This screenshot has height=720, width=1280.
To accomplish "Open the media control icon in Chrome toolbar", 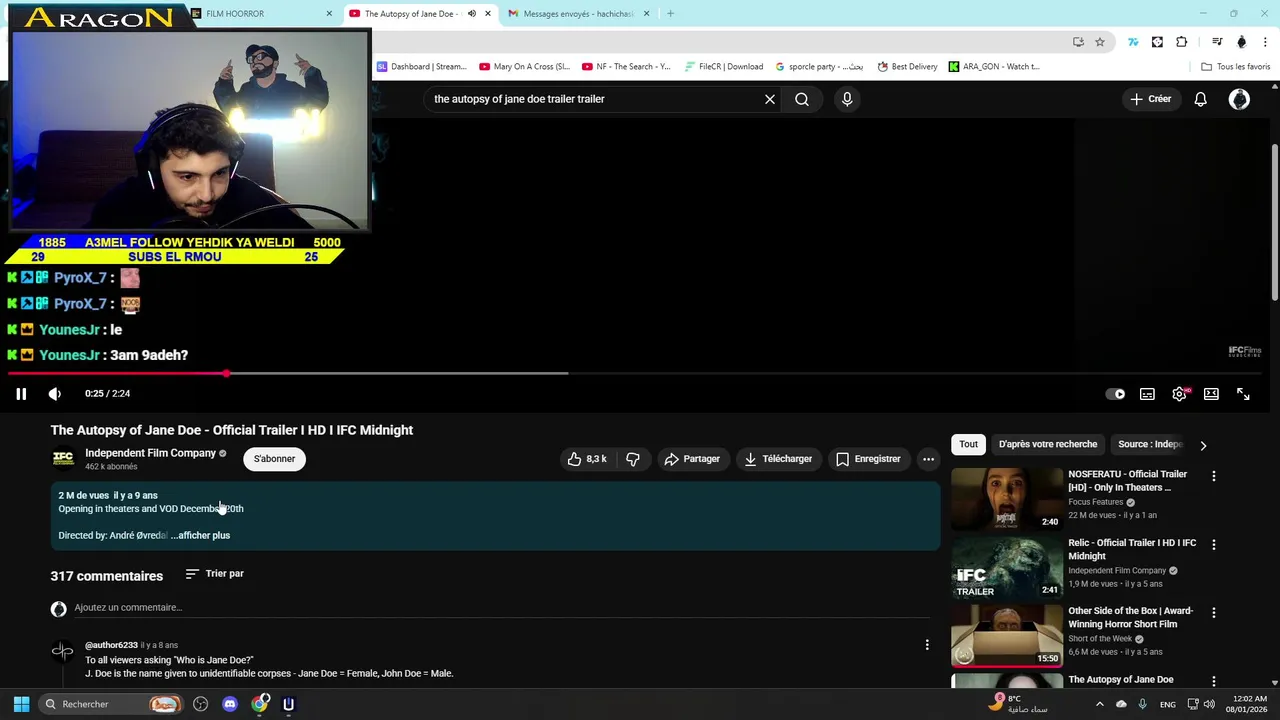I will 1217,42.
